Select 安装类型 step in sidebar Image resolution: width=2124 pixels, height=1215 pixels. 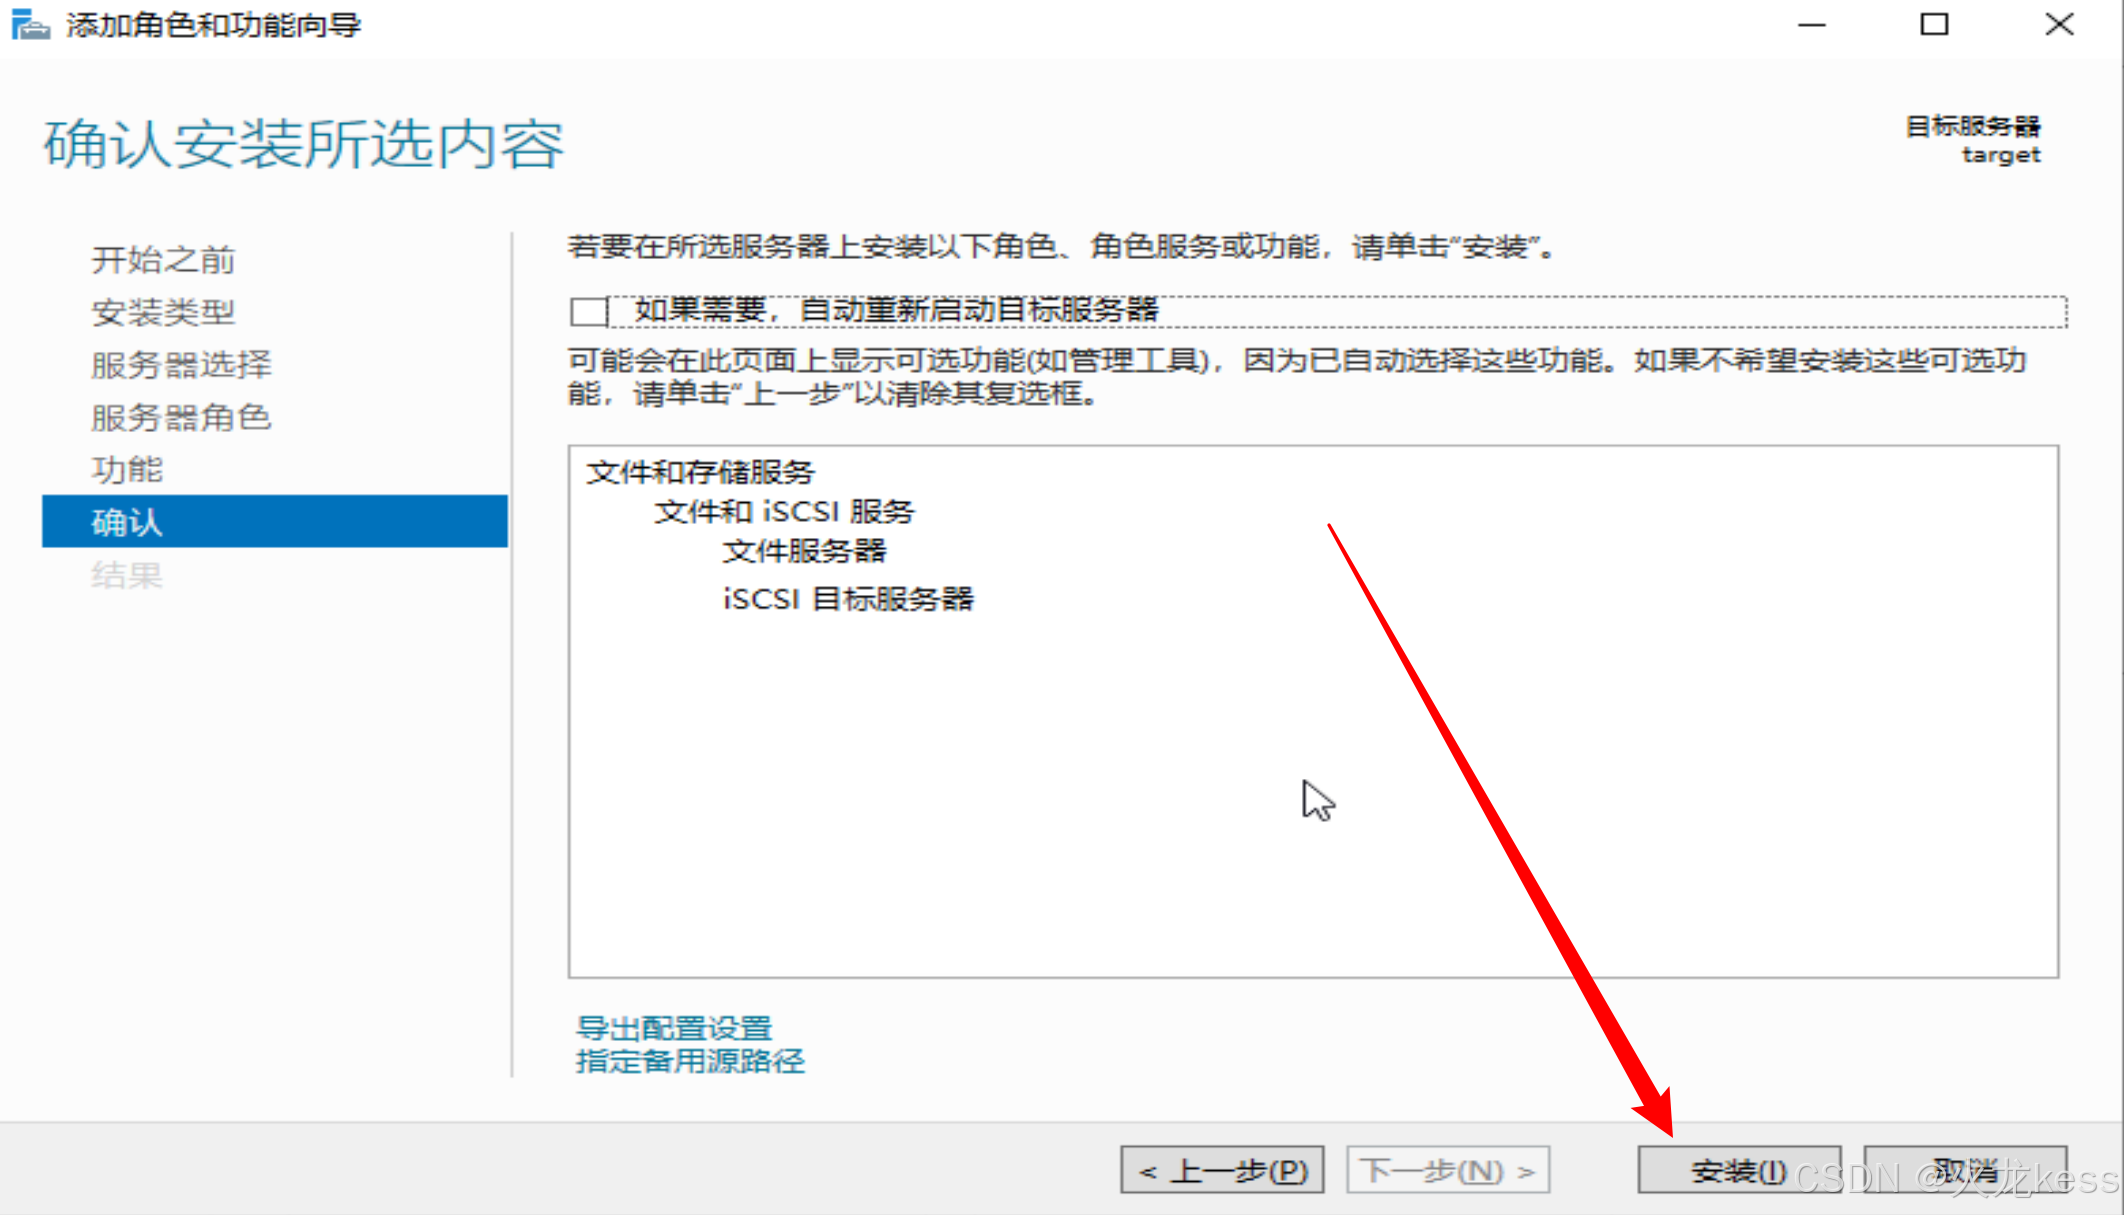click(x=163, y=312)
